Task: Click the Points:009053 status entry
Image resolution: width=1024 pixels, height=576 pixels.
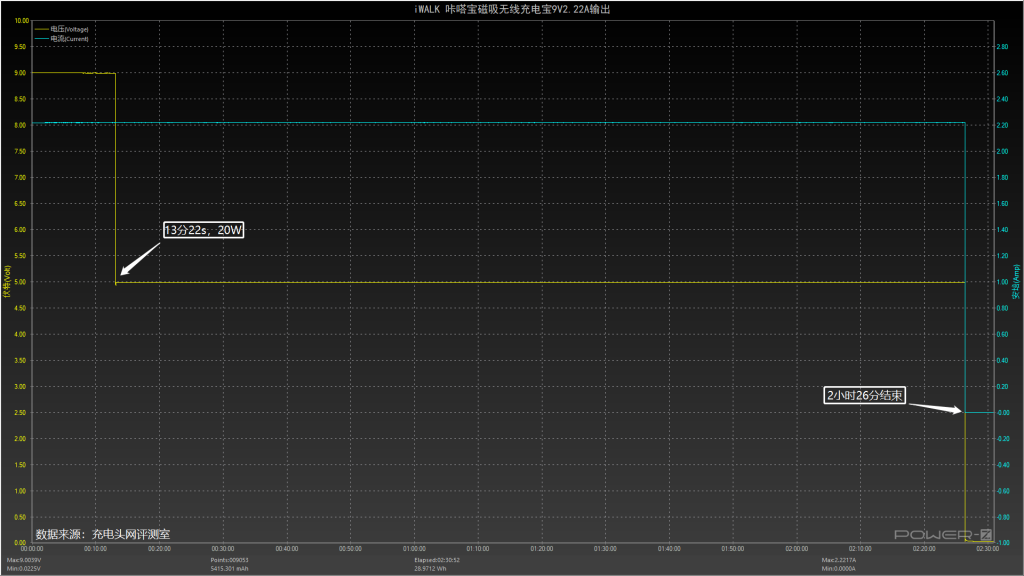Action: [229, 560]
